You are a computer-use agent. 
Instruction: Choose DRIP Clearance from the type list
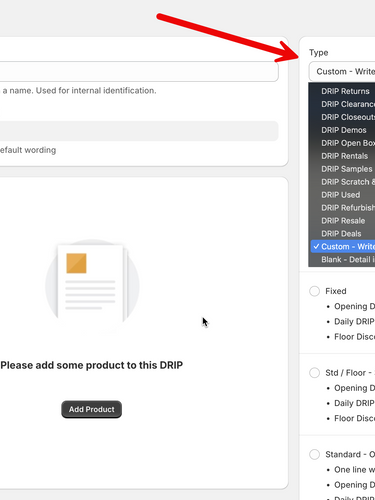click(x=342, y=104)
